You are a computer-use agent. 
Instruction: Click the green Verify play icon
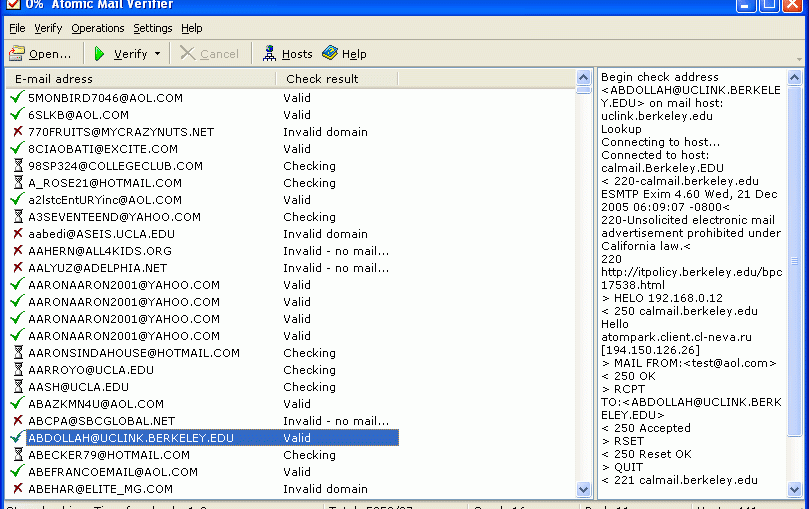click(99, 54)
